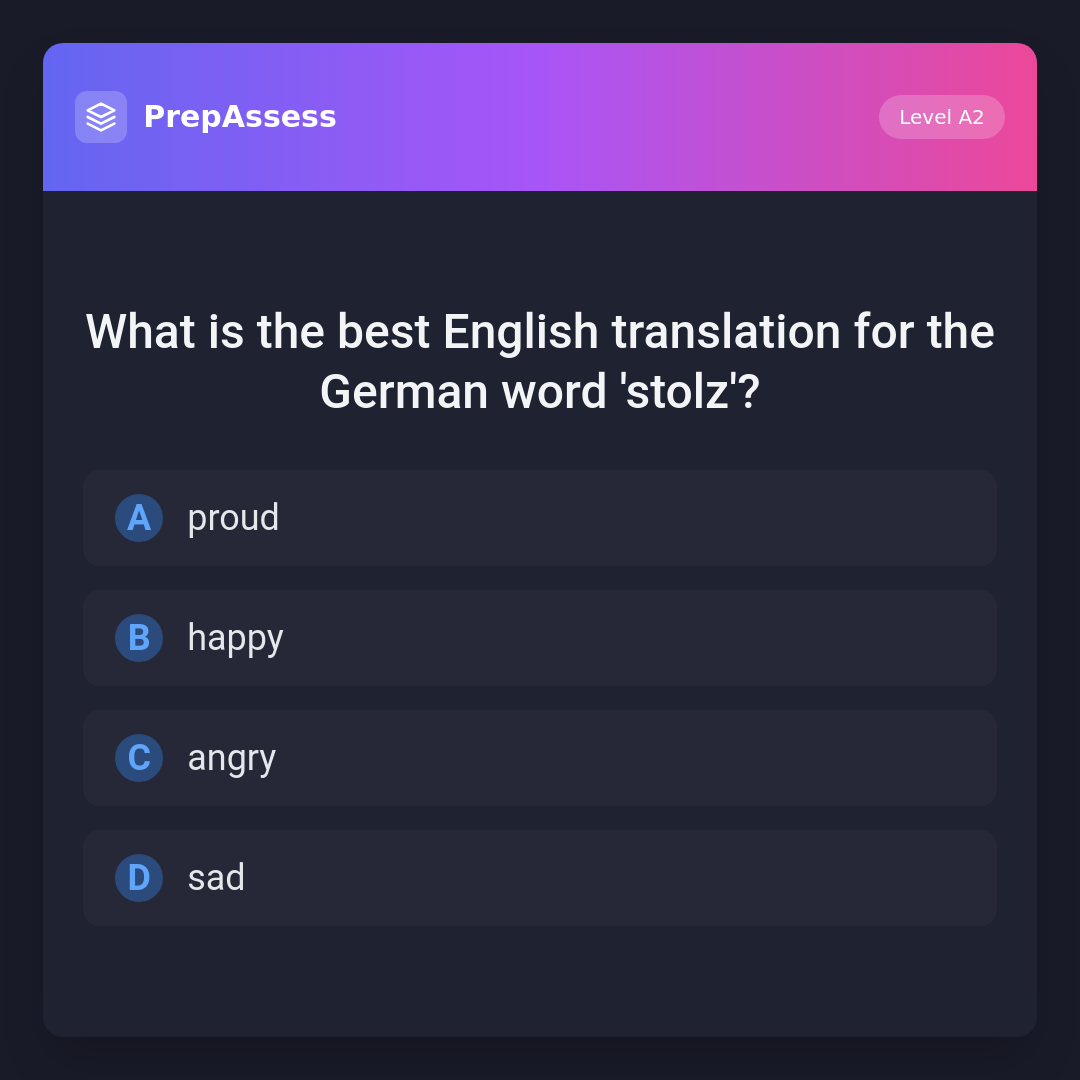The width and height of the screenshot is (1080, 1080).
Task: Click the question heading text
Action: click(x=540, y=361)
